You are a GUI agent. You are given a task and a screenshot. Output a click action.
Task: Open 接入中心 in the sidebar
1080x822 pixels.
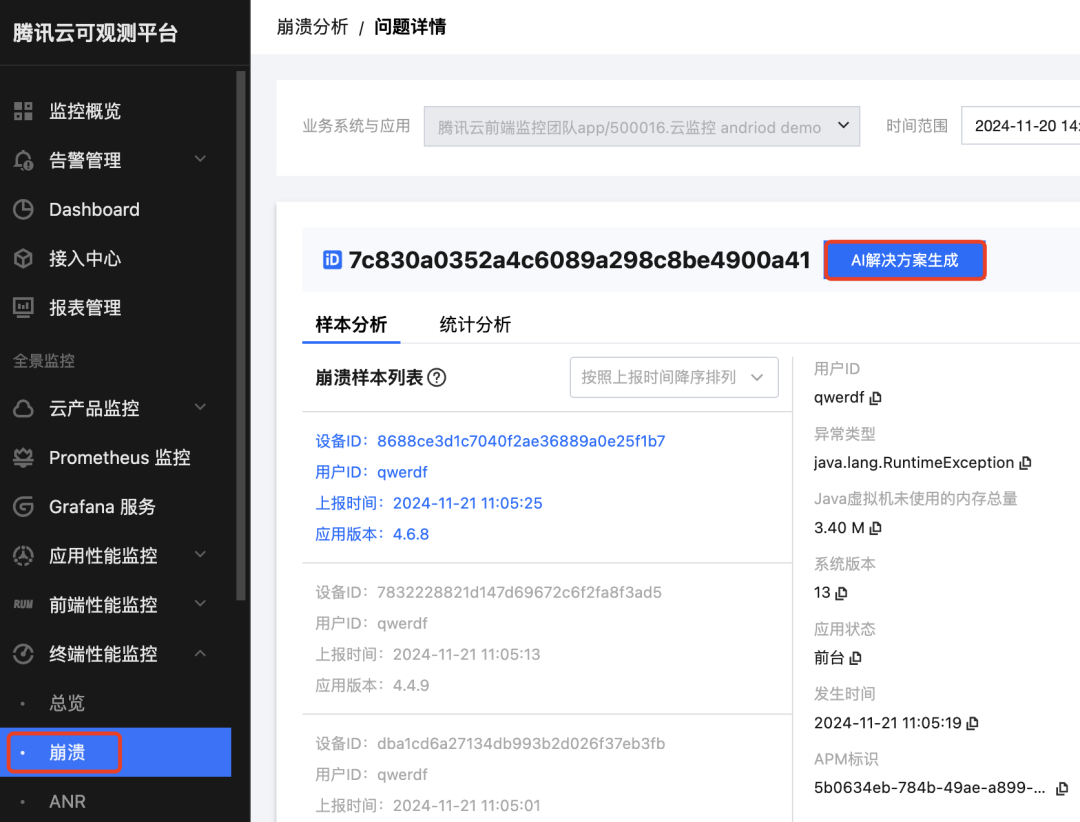pyautogui.click(x=85, y=258)
